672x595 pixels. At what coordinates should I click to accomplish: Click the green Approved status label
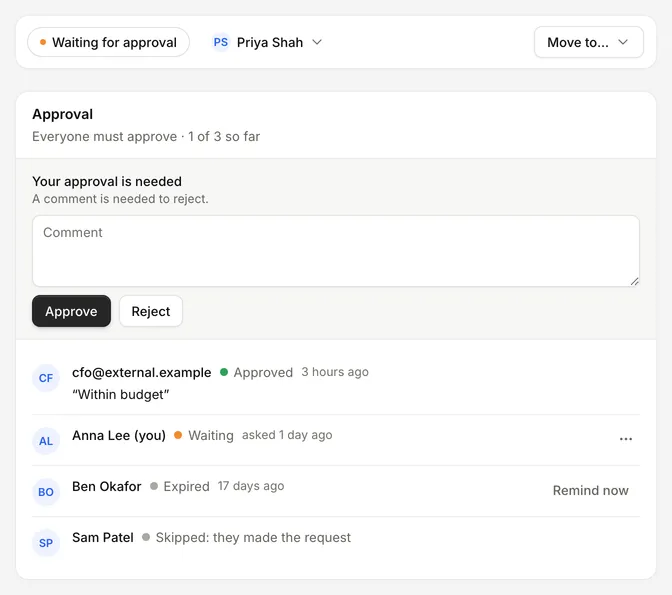[256, 373]
